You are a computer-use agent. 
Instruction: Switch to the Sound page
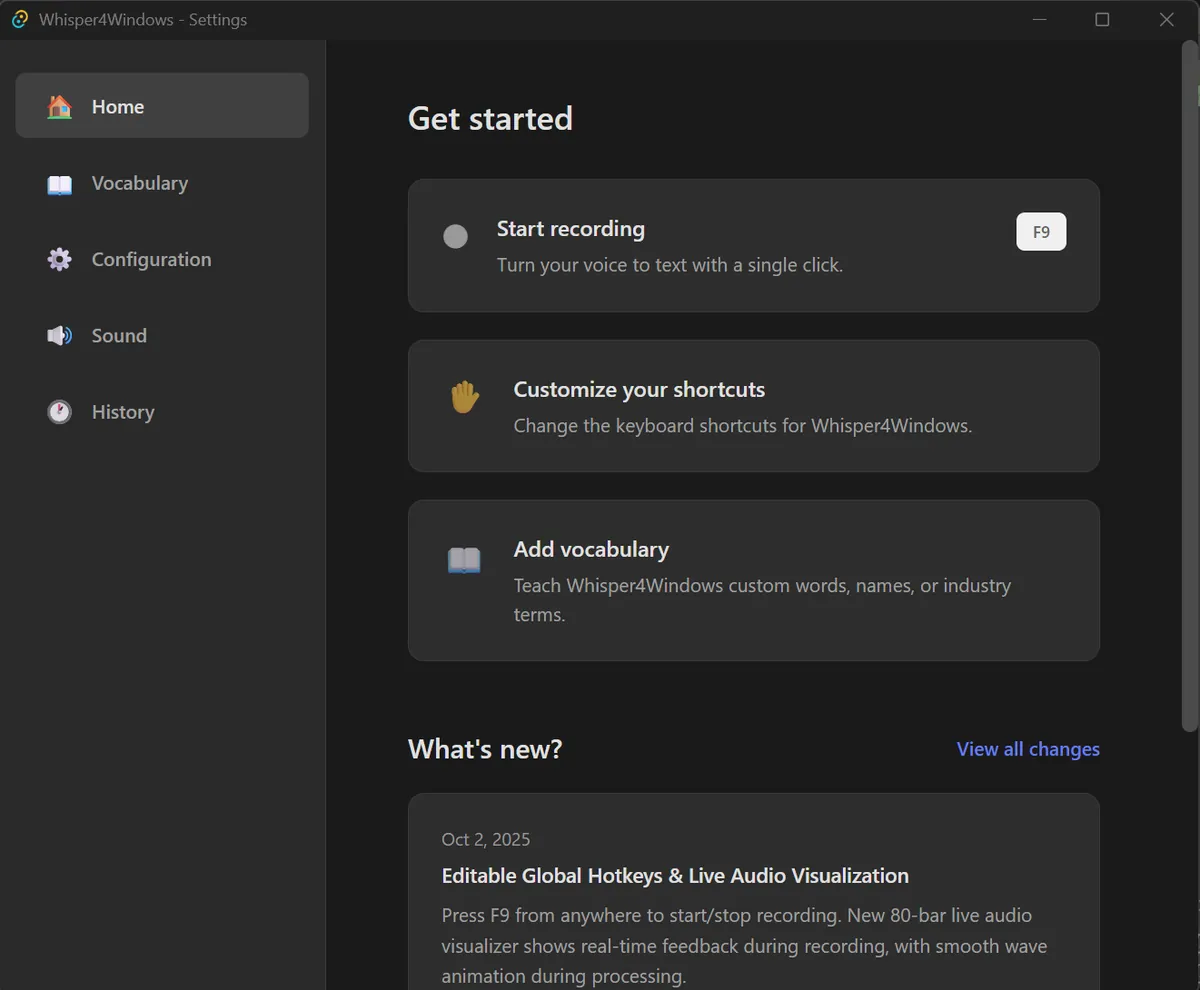(162, 335)
